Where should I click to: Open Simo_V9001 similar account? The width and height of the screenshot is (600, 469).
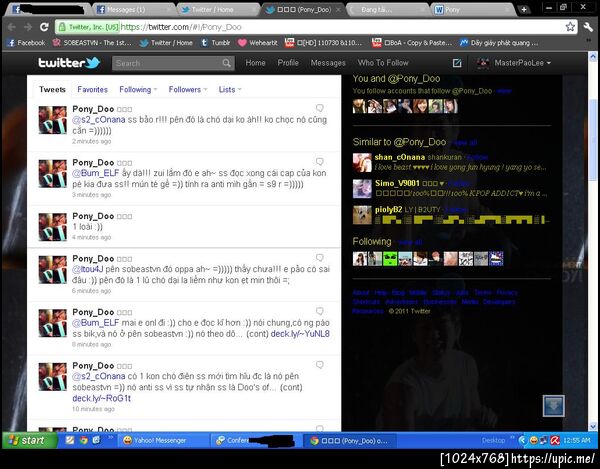click(x=397, y=183)
